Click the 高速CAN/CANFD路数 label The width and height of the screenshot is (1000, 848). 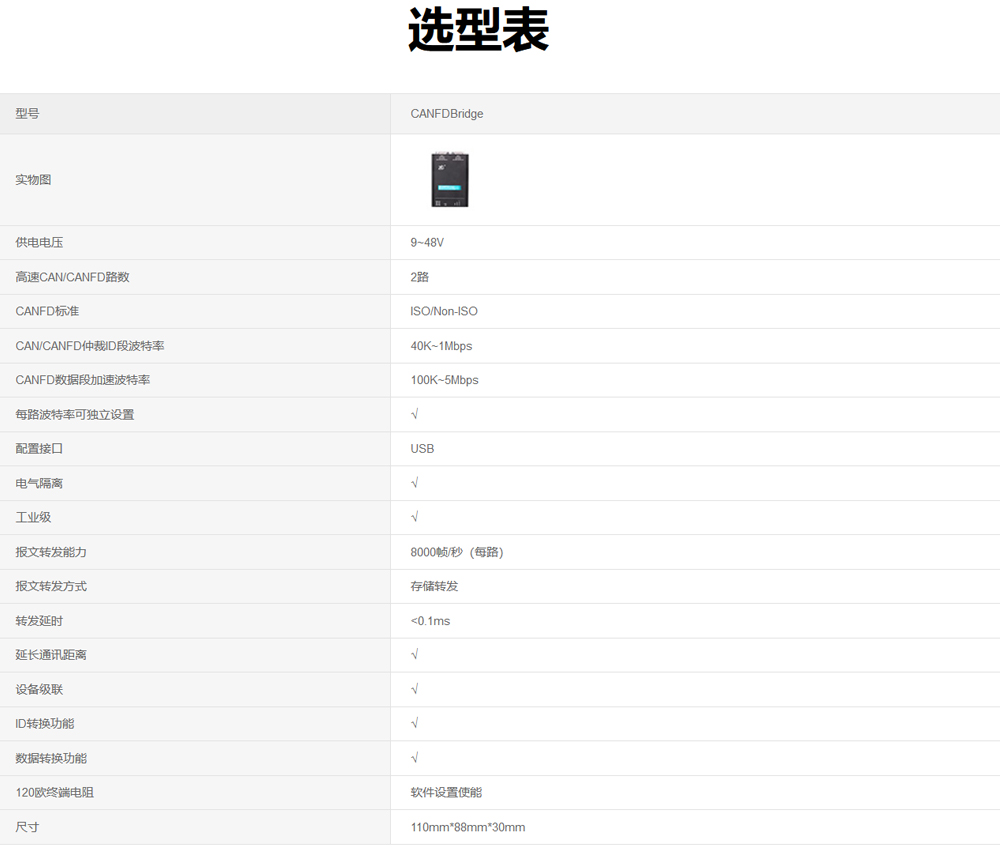click(x=72, y=277)
